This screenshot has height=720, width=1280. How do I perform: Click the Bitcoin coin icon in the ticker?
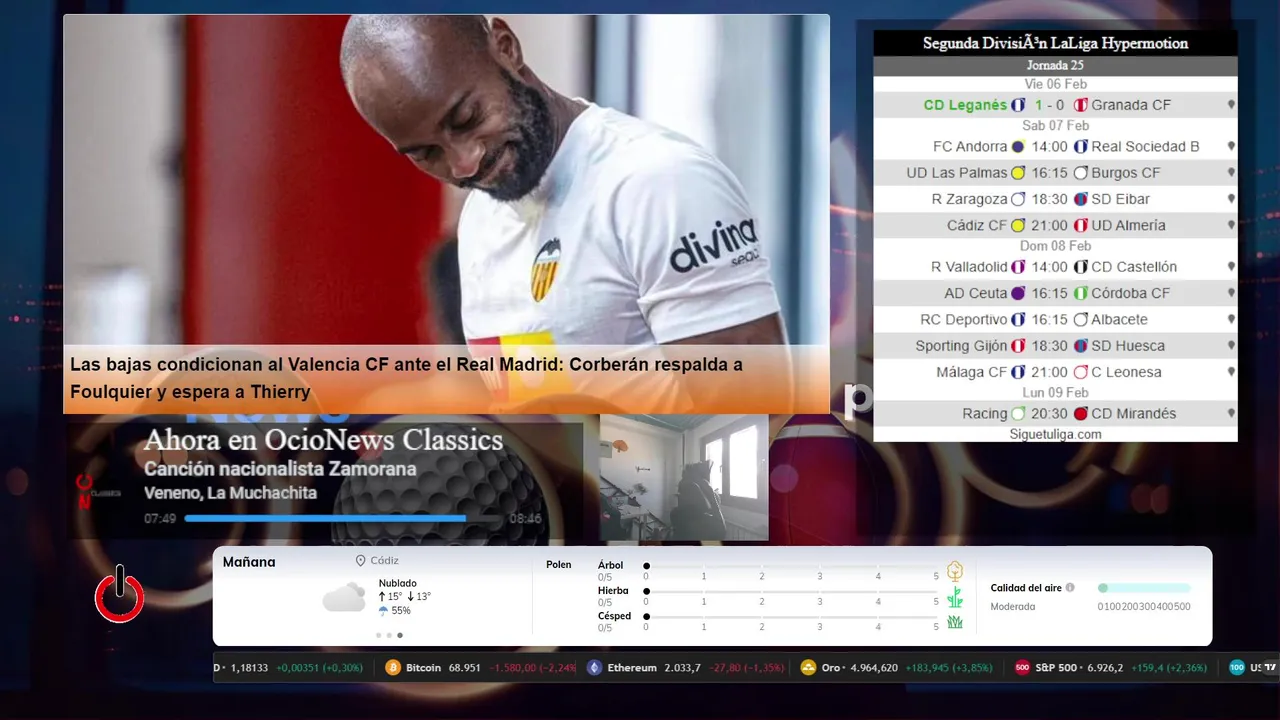(393, 668)
